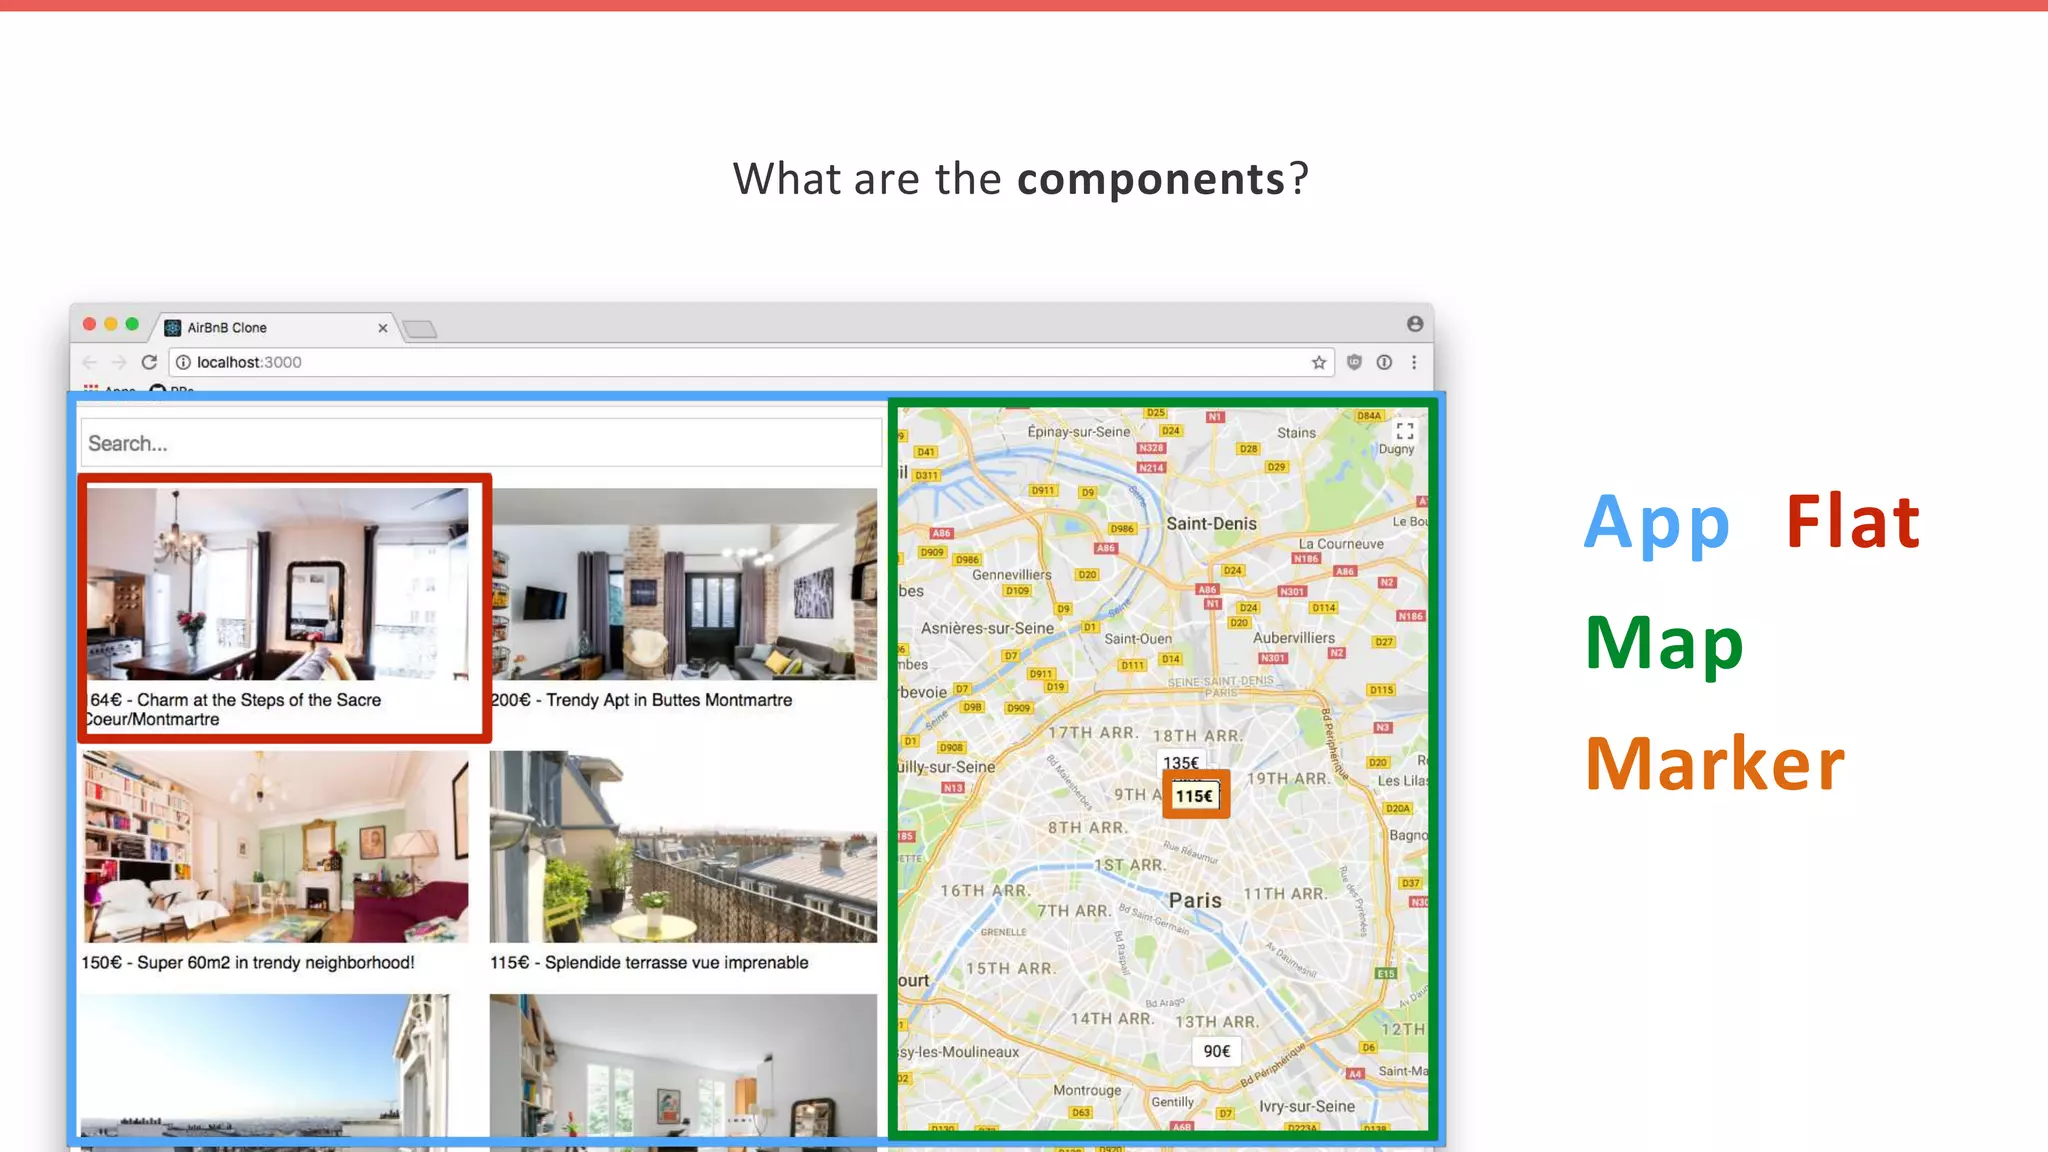The height and width of the screenshot is (1152, 2048).
Task: Click the browser back arrow
Action: 90,362
